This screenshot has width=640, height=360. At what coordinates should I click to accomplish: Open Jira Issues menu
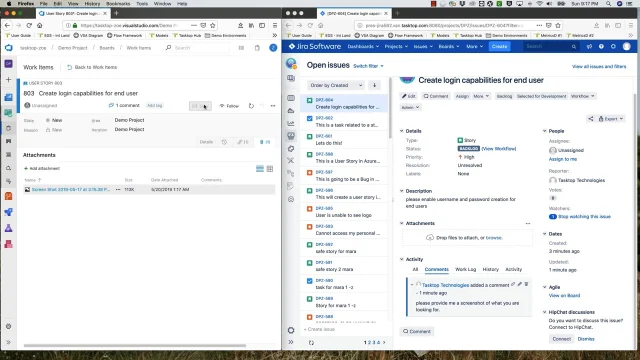pos(423,47)
